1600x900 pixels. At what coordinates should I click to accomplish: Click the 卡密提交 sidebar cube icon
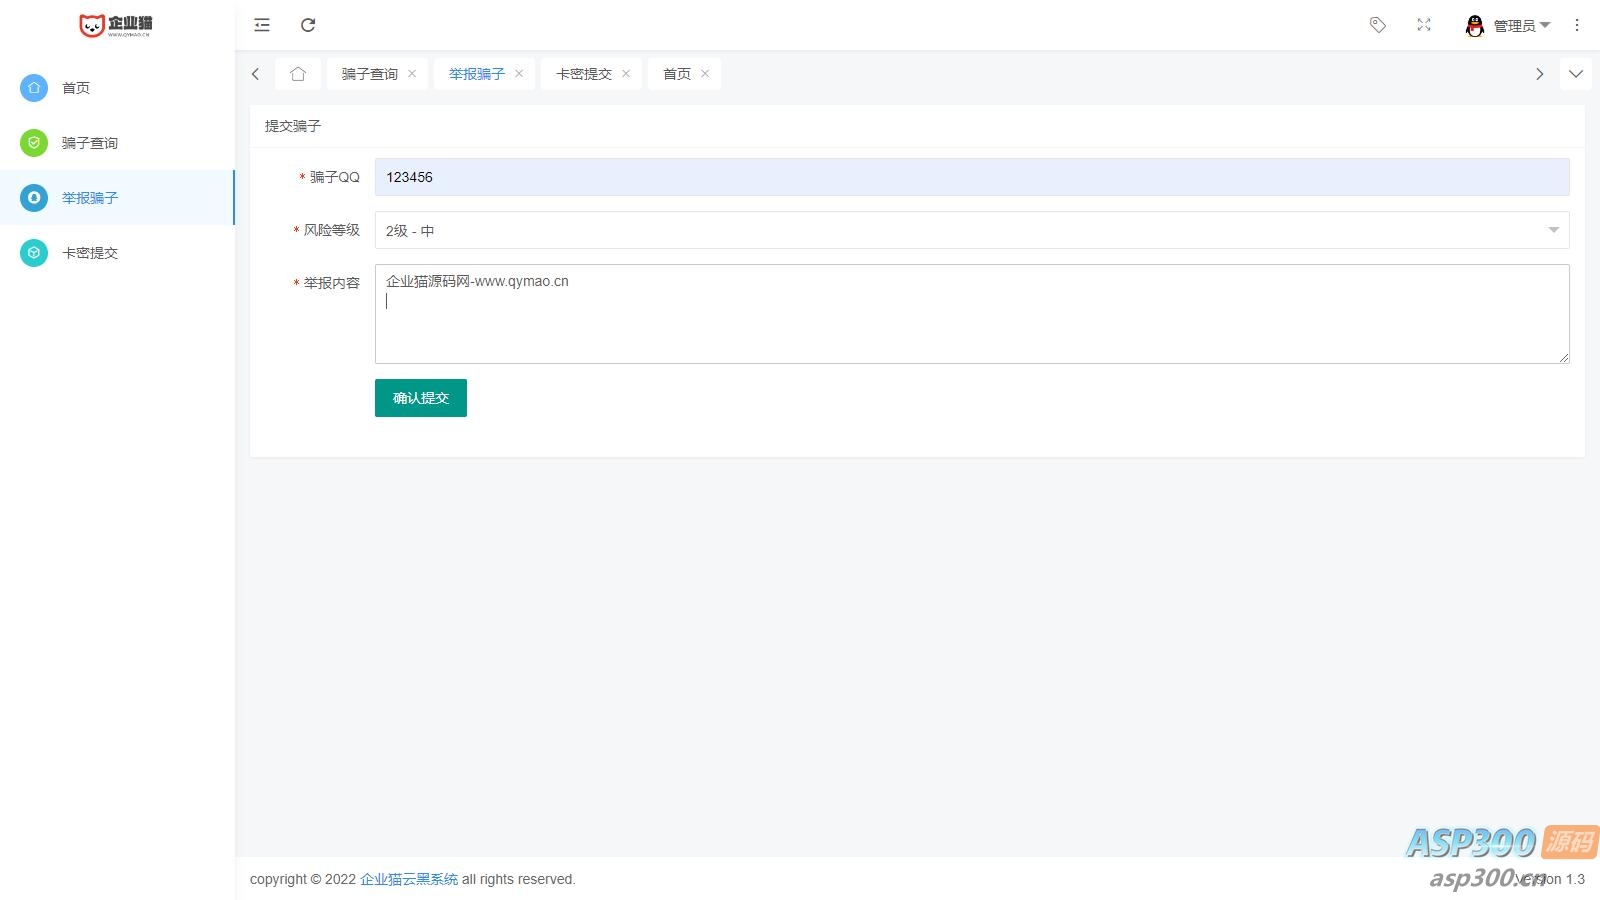(34, 253)
